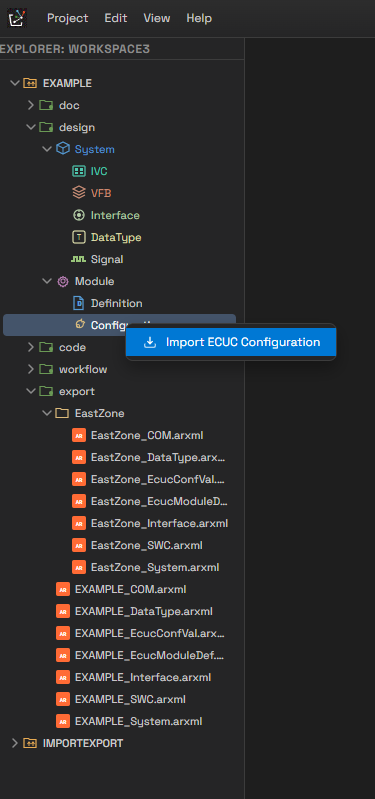
Task: Click the design folder icon
Action: tap(46, 127)
